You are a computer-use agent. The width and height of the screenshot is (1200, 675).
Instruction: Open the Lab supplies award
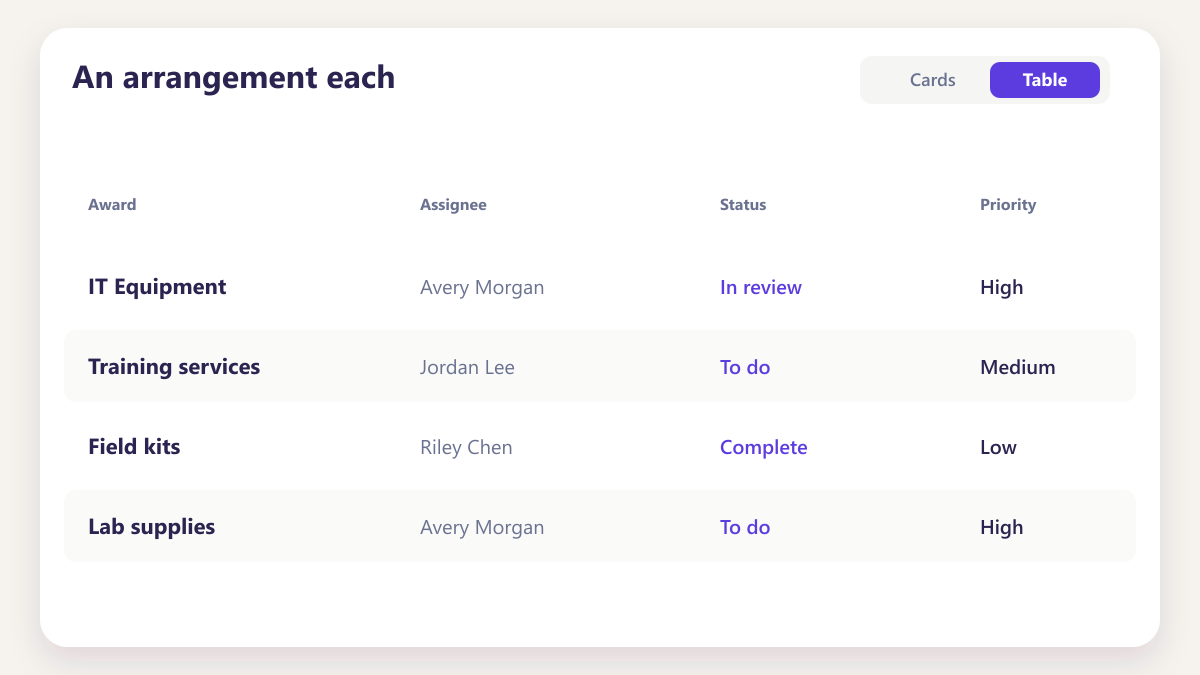coord(152,527)
